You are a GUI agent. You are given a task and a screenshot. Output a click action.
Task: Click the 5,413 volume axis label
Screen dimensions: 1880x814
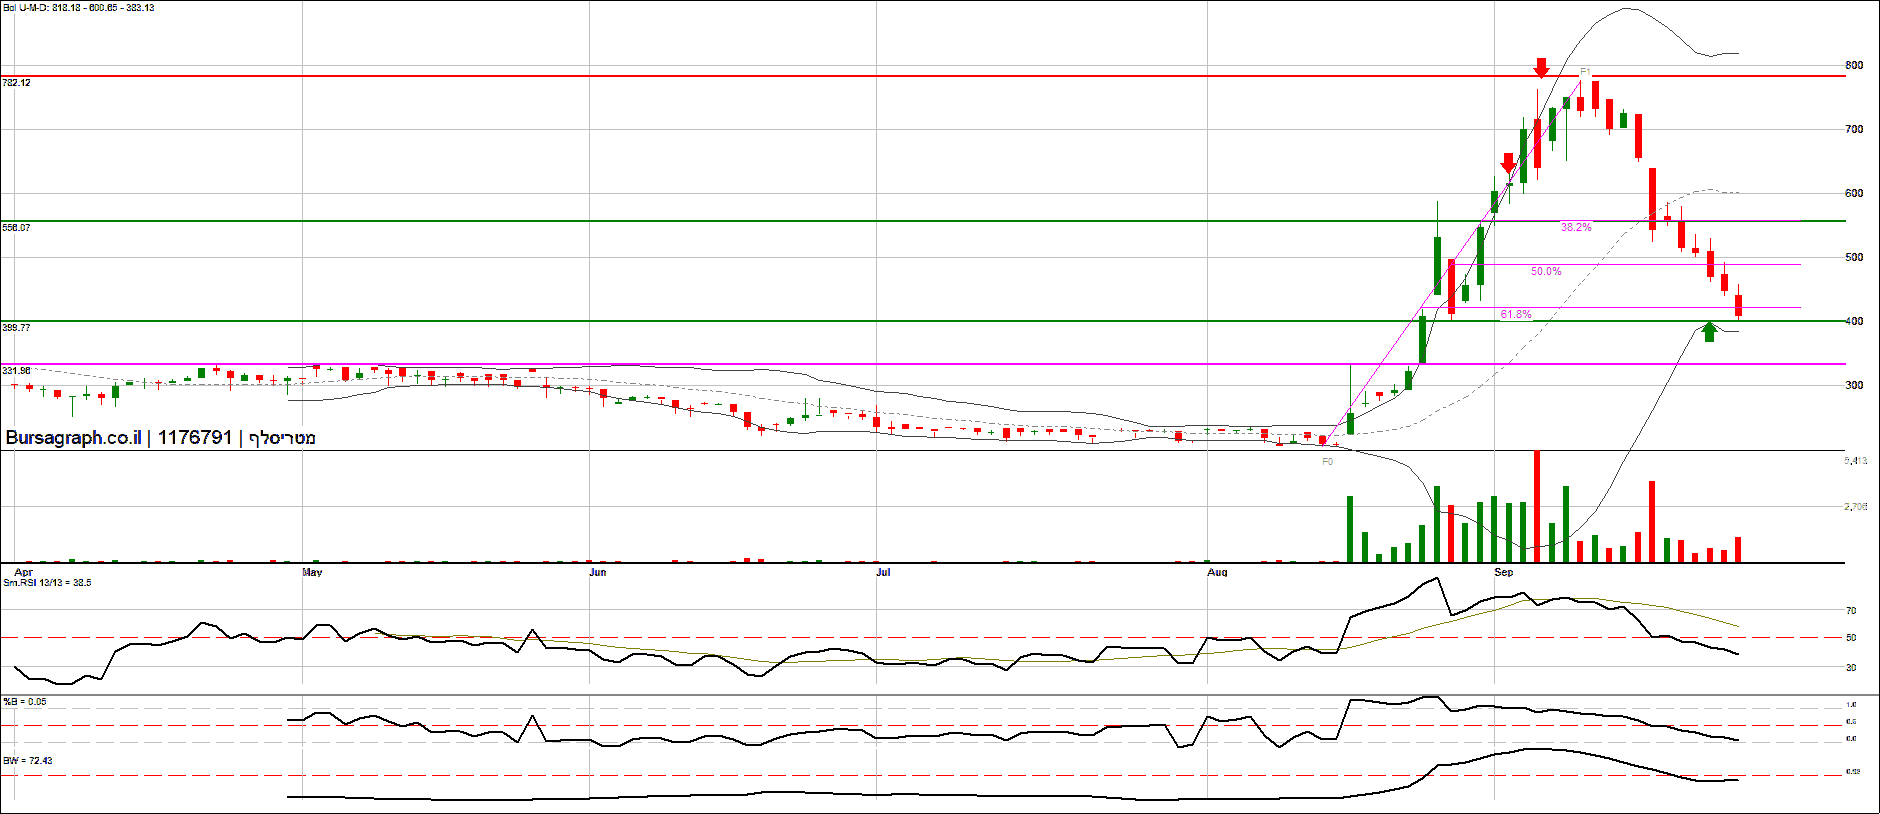[1856, 462]
